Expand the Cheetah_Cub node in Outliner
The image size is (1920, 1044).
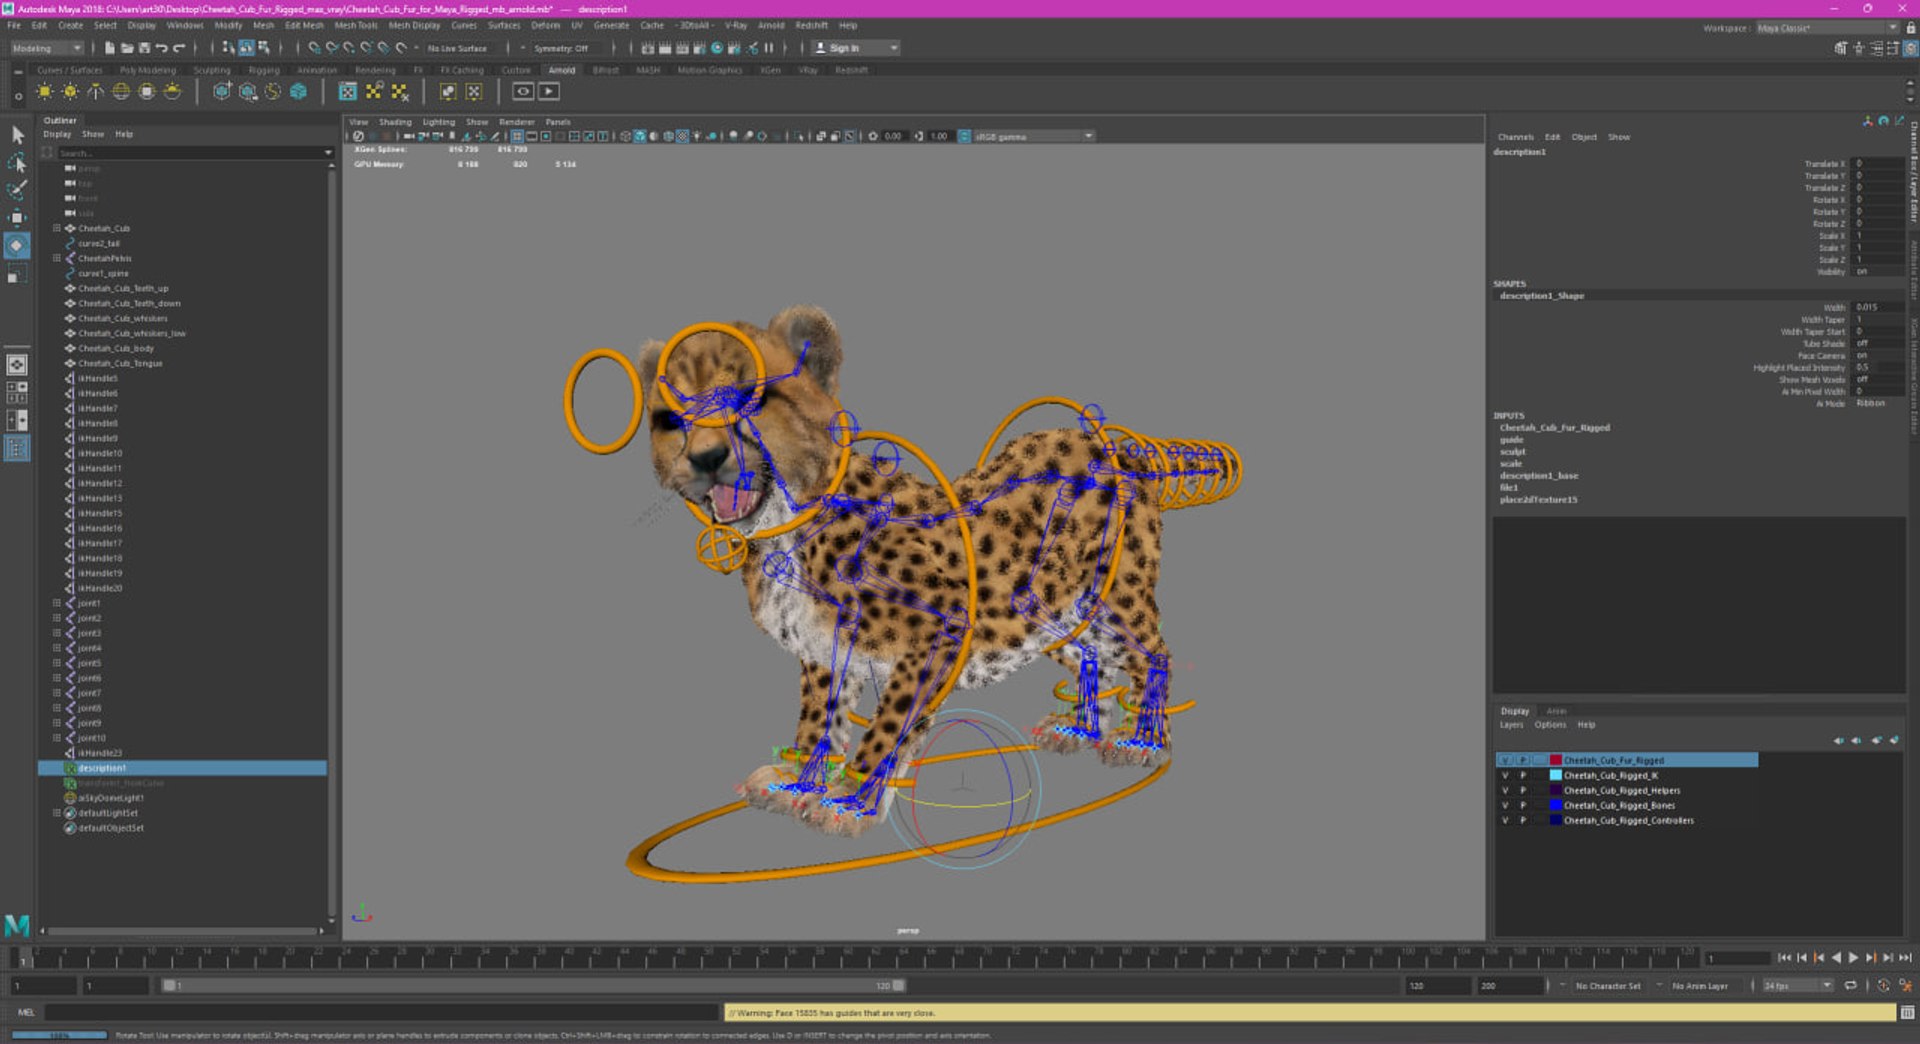(57, 228)
